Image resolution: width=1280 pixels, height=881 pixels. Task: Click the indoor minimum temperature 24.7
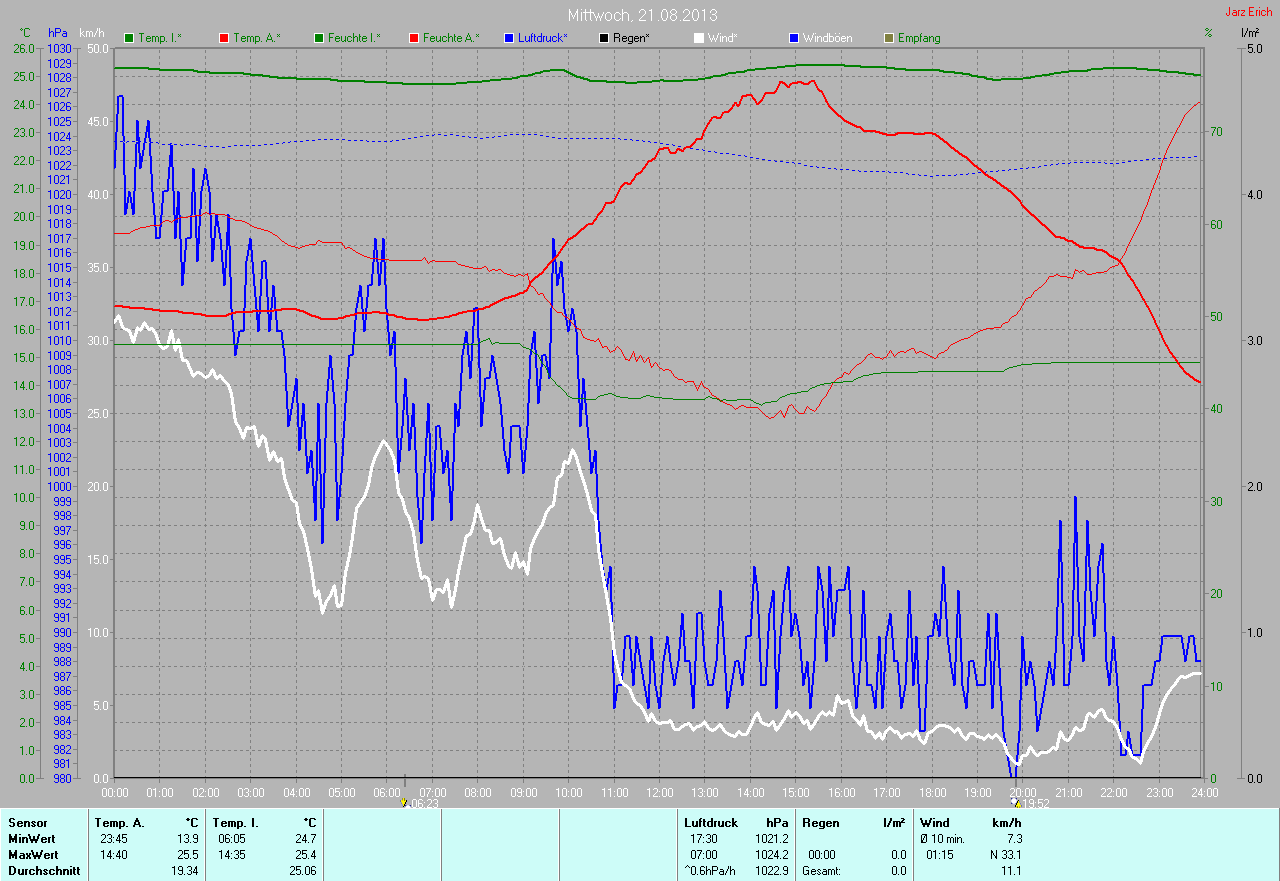pos(305,839)
